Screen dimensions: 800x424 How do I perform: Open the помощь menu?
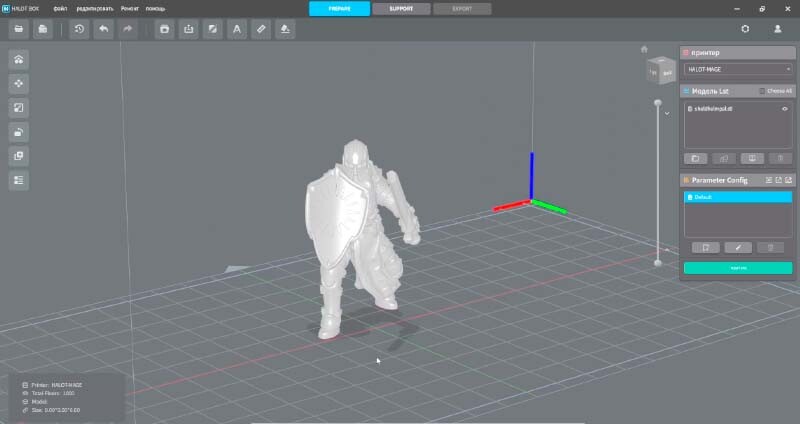pyautogui.click(x=155, y=9)
